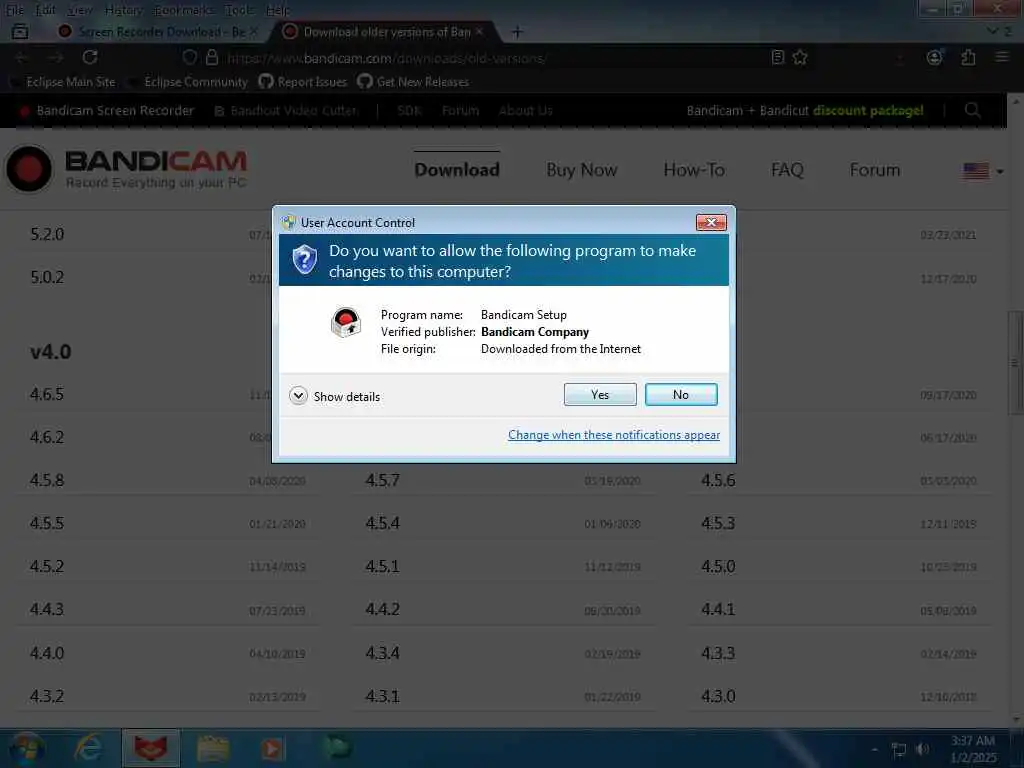Expand Show details chevron

[x=298, y=396]
